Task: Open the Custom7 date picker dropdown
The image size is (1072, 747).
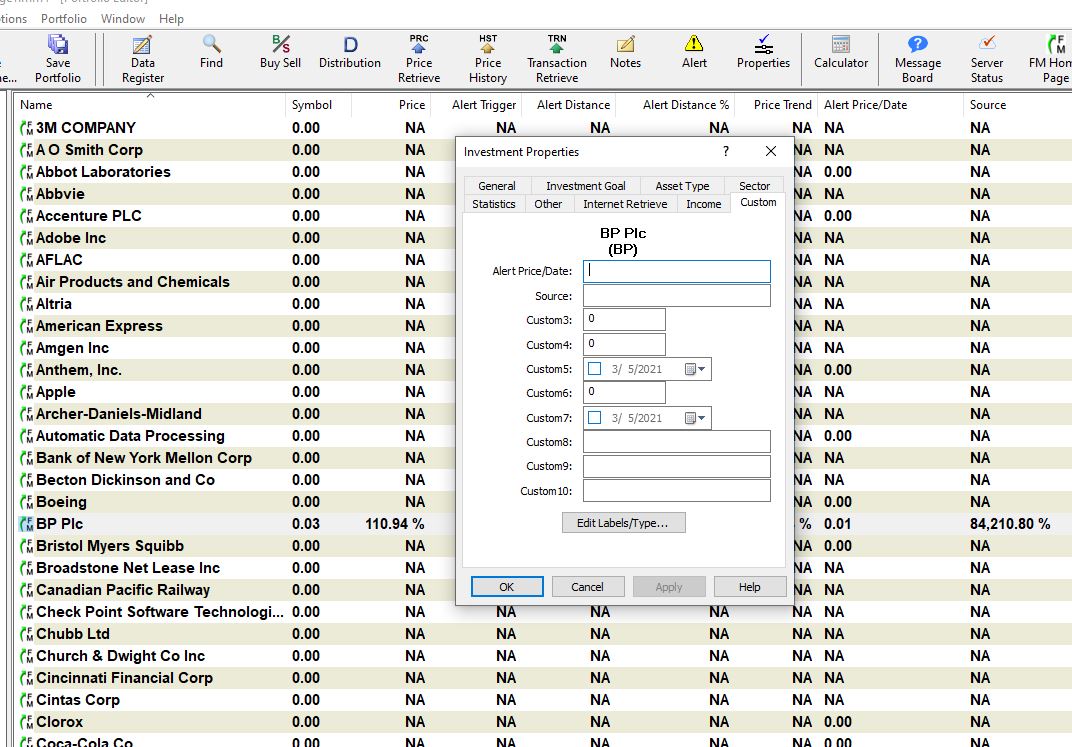Action: (695, 418)
